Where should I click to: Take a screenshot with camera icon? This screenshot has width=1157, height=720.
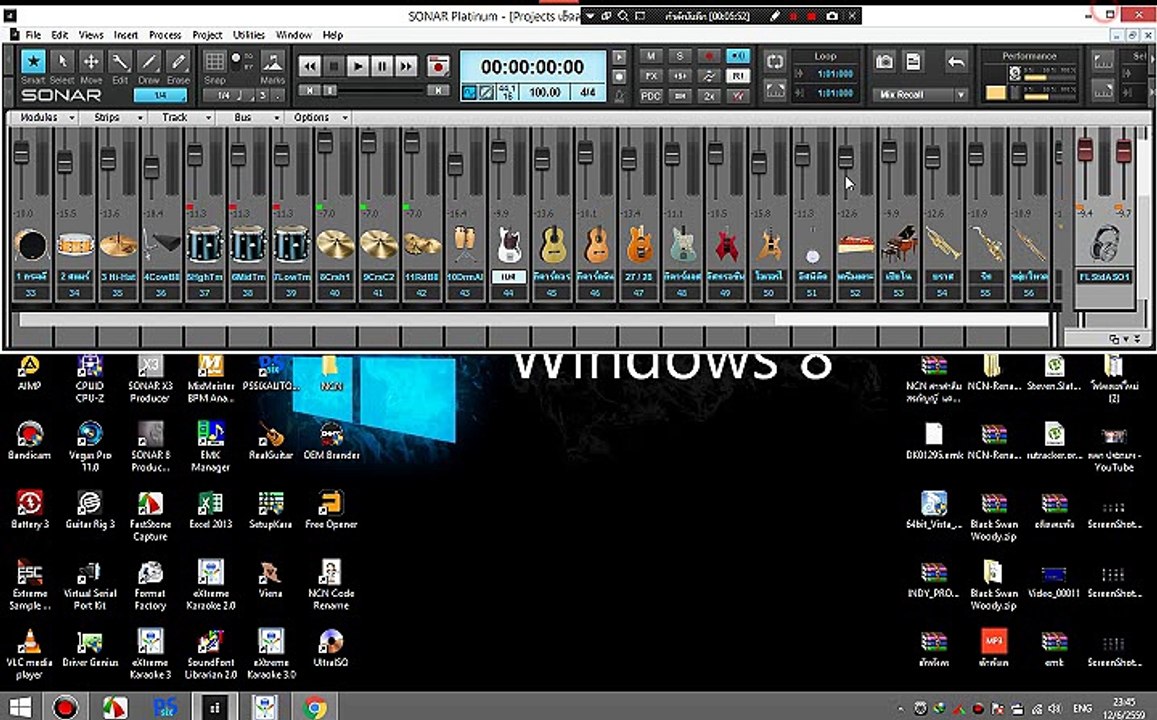pyautogui.click(x=884, y=62)
